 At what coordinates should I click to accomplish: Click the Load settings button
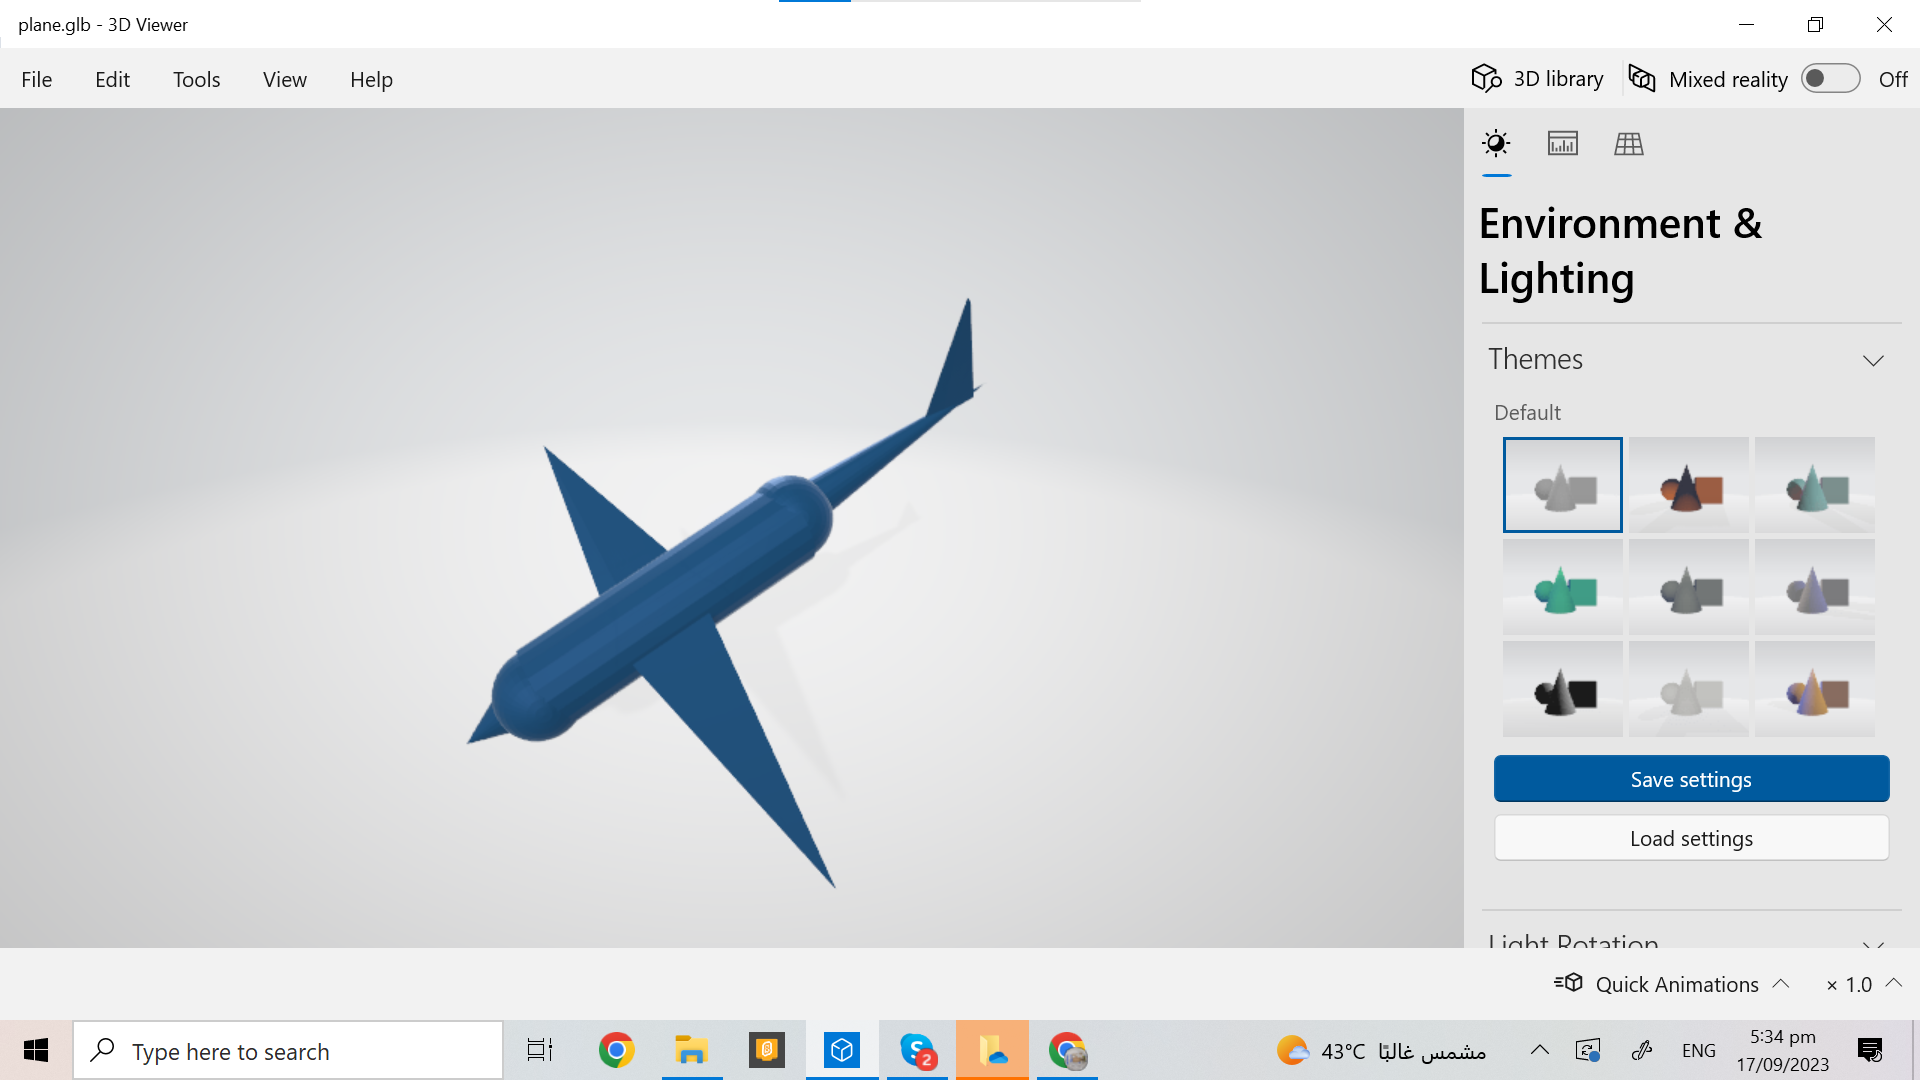1690,838
